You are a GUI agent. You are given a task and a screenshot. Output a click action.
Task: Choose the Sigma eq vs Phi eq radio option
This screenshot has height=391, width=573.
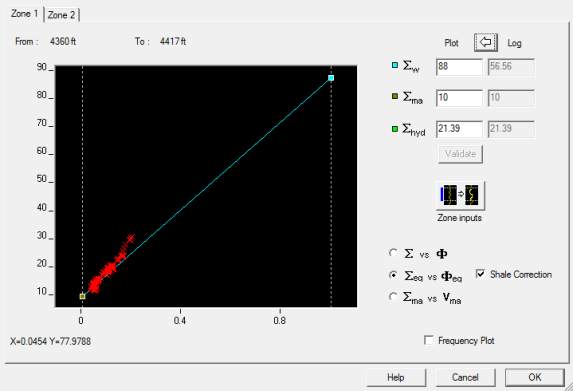coord(393,275)
